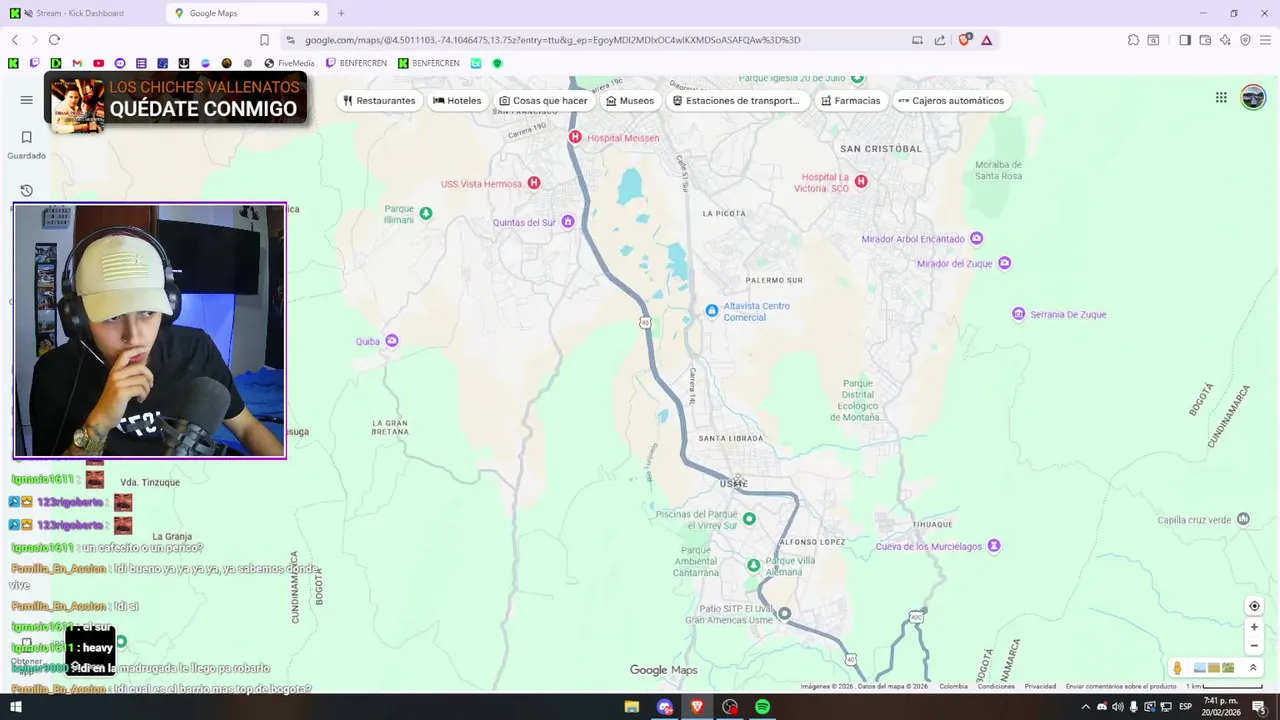Image resolution: width=1280 pixels, height=720 pixels.
Task: Click the Patio SITP El Uval marker
Action: [785, 613]
